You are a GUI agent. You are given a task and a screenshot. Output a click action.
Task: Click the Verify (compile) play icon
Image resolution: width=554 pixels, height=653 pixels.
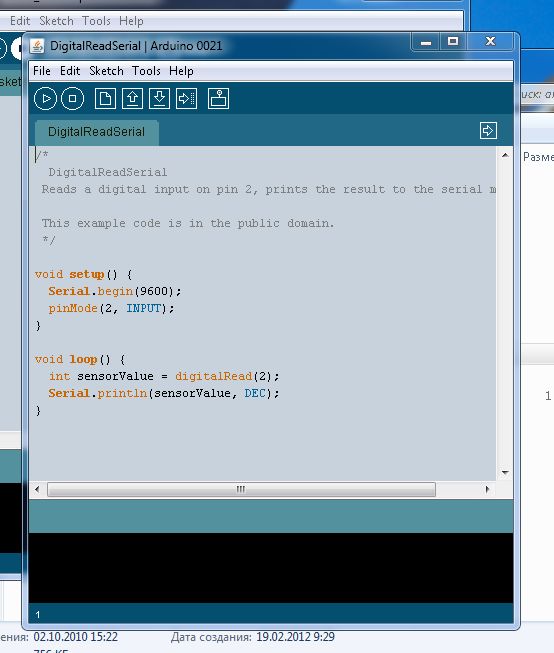pyautogui.click(x=45, y=99)
